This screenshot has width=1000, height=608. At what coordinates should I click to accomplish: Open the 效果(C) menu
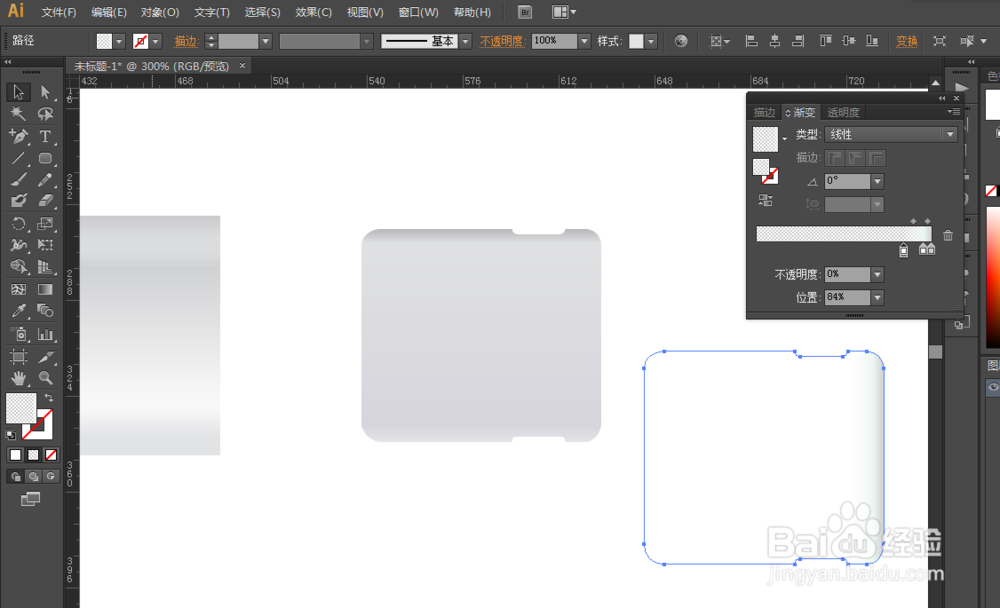313,12
